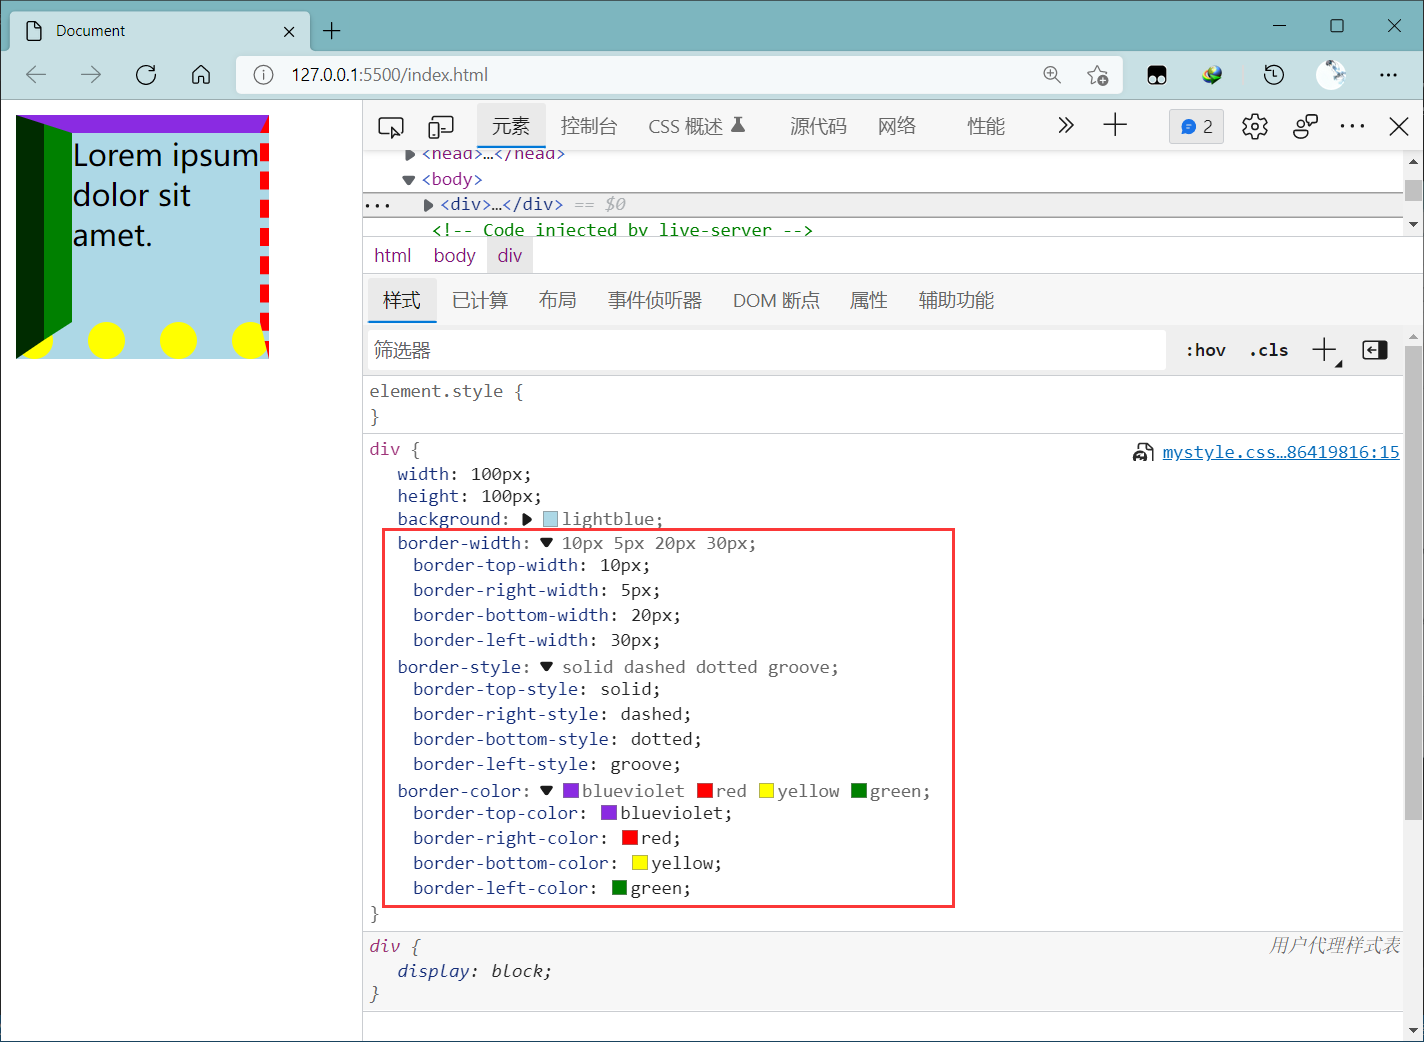Add new style rule plus icon
This screenshot has height=1042, width=1424.
(x=1325, y=350)
